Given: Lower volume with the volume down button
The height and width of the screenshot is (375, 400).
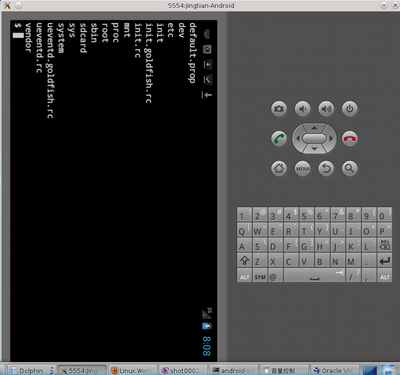Looking at the screenshot, I should tap(303, 109).
